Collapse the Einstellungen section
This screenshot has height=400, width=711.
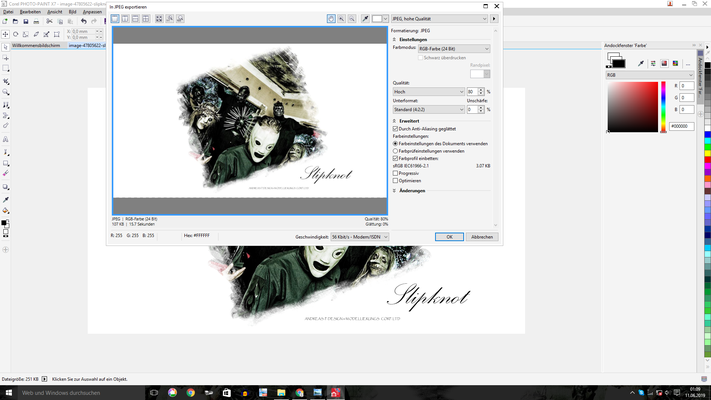[x=394, y=39]
